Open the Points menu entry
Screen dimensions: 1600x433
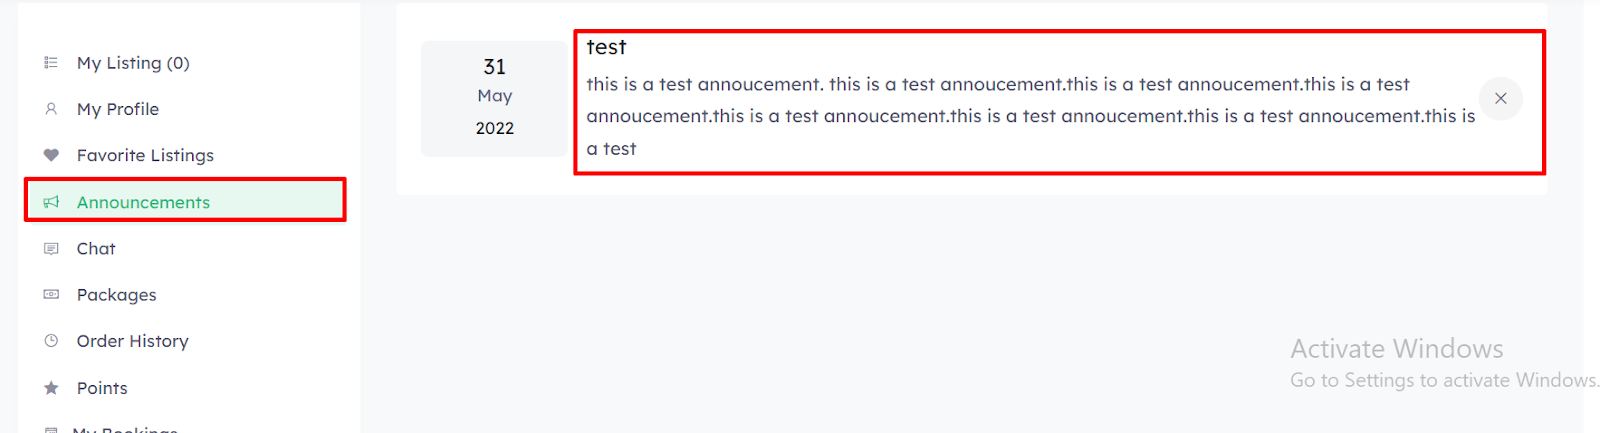coord(186,387)
